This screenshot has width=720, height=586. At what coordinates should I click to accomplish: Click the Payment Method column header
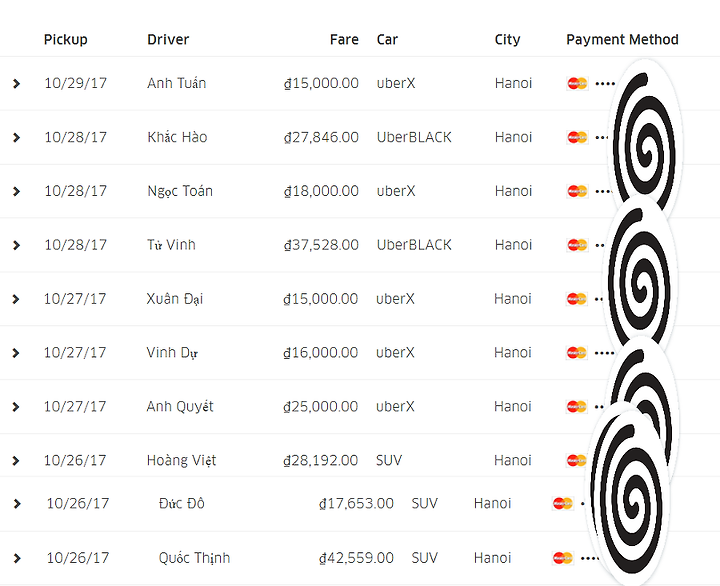click(x=622, y=40)
